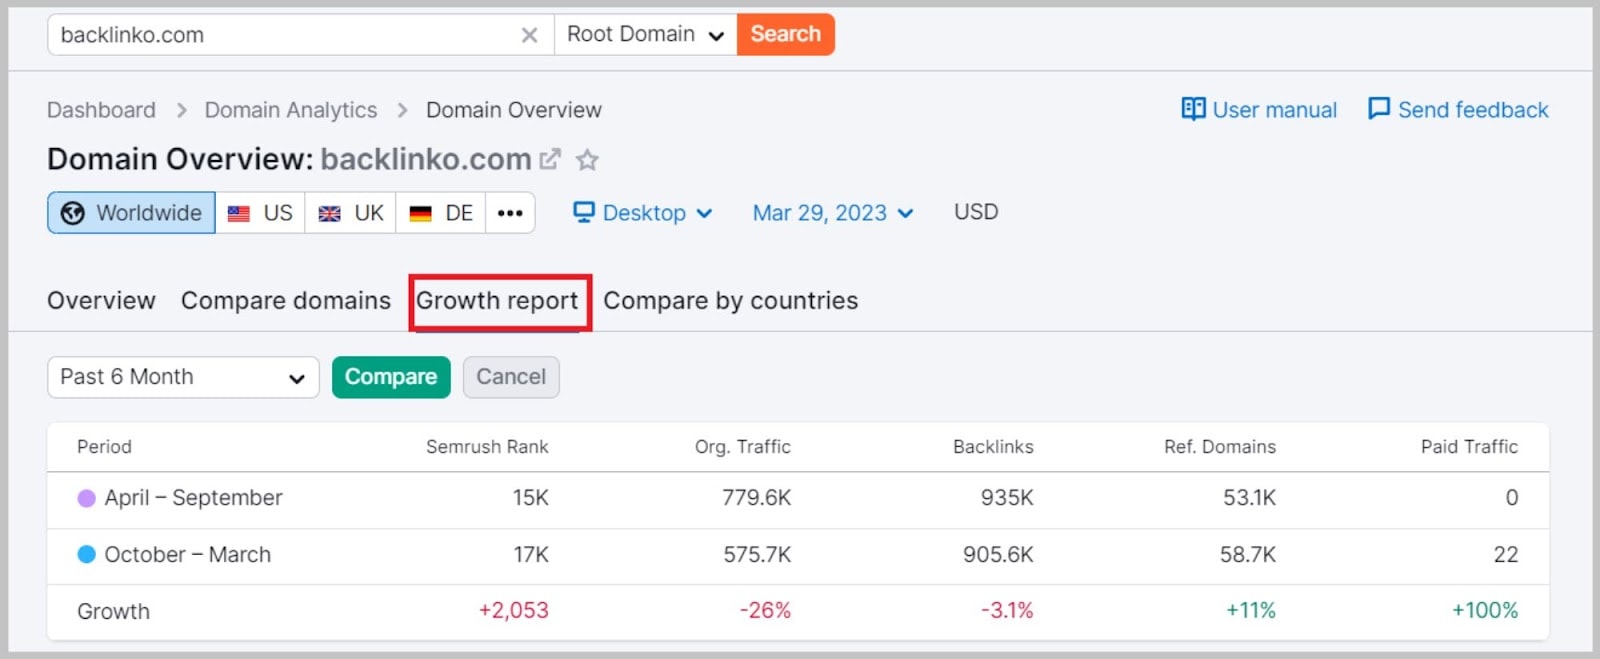
Task: Switch to the Overview tab
Action: click(x=101, y=301)
